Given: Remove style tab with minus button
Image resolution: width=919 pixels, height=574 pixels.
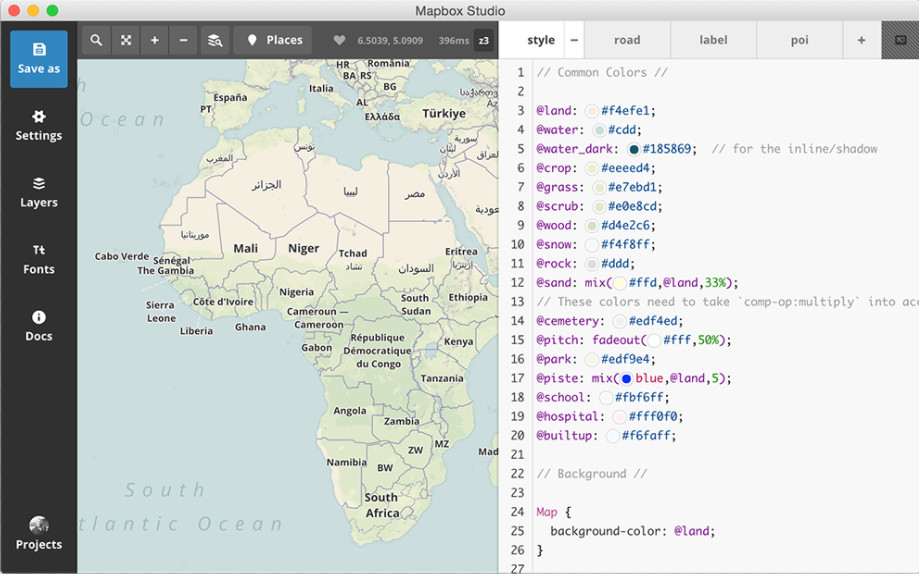Looking at the screenshot, I should coord(574,40).
